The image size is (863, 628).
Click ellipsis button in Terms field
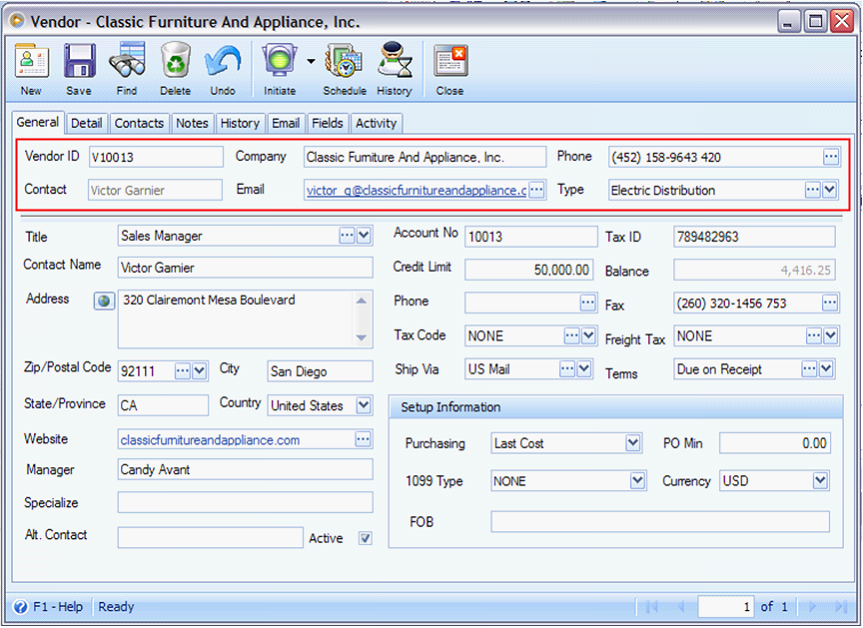pos(809,368)
